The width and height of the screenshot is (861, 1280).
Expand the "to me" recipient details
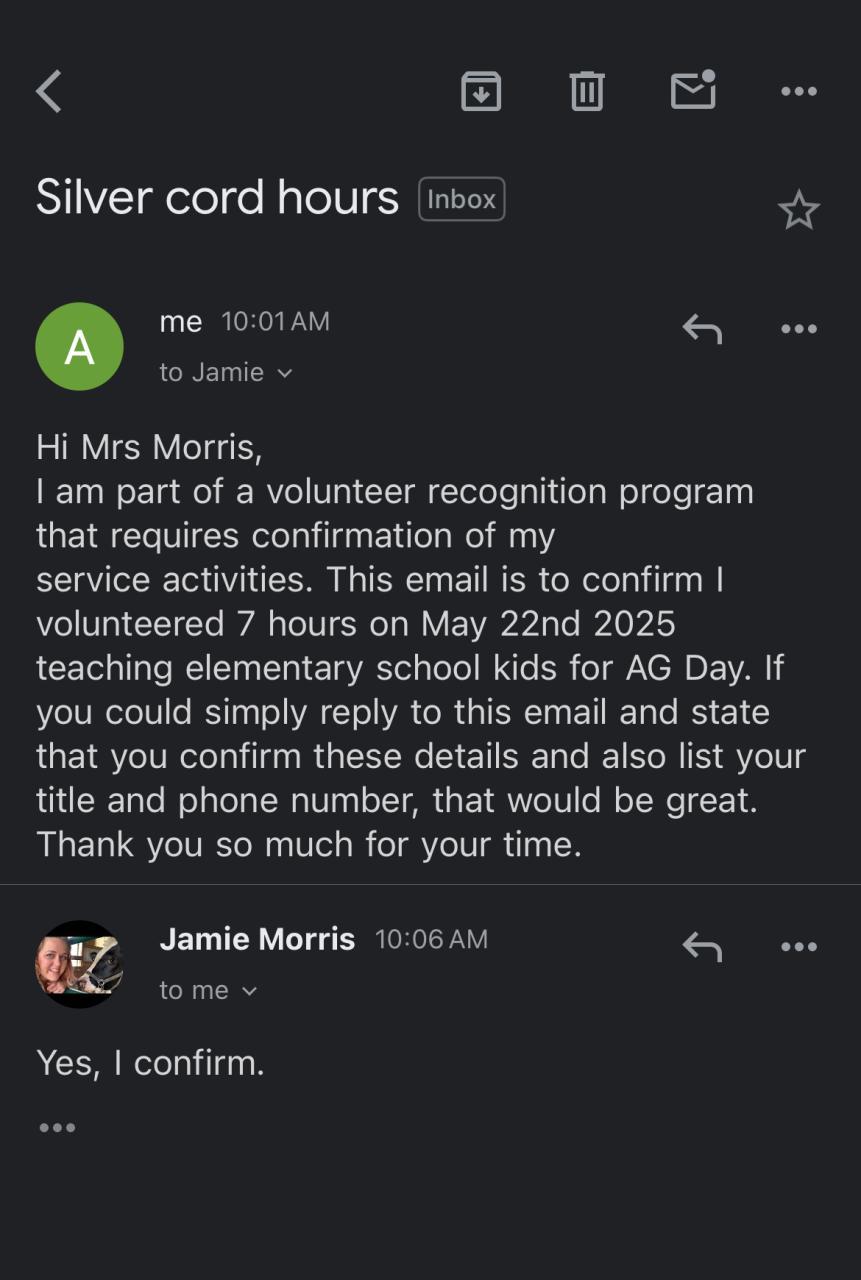click(x=208, y=991)
